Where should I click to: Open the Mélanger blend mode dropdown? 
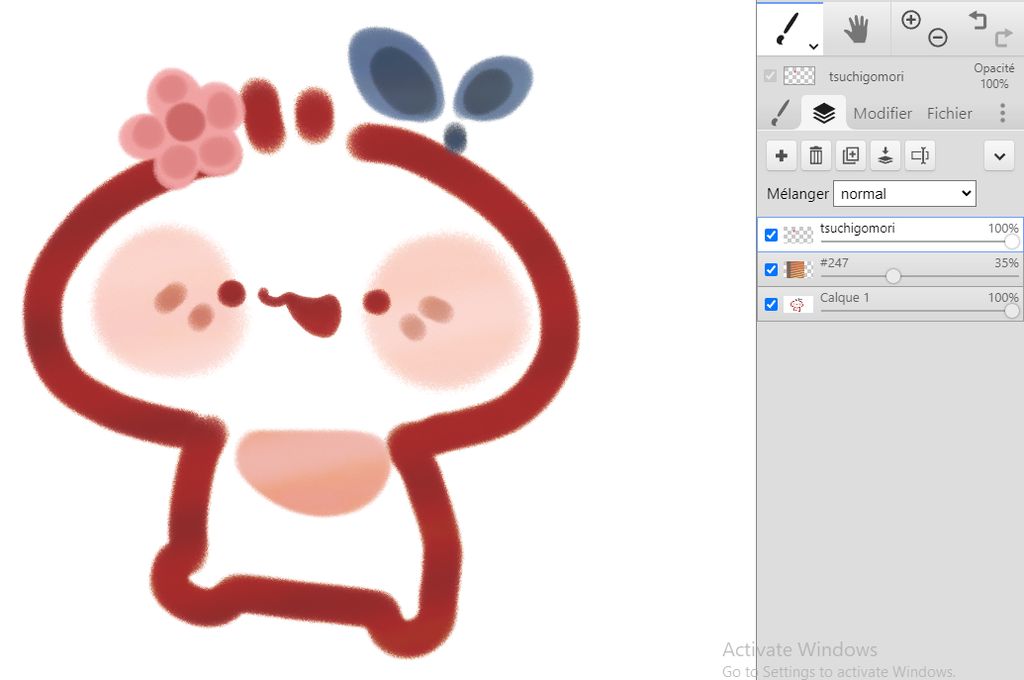click(x=904, y=194)
